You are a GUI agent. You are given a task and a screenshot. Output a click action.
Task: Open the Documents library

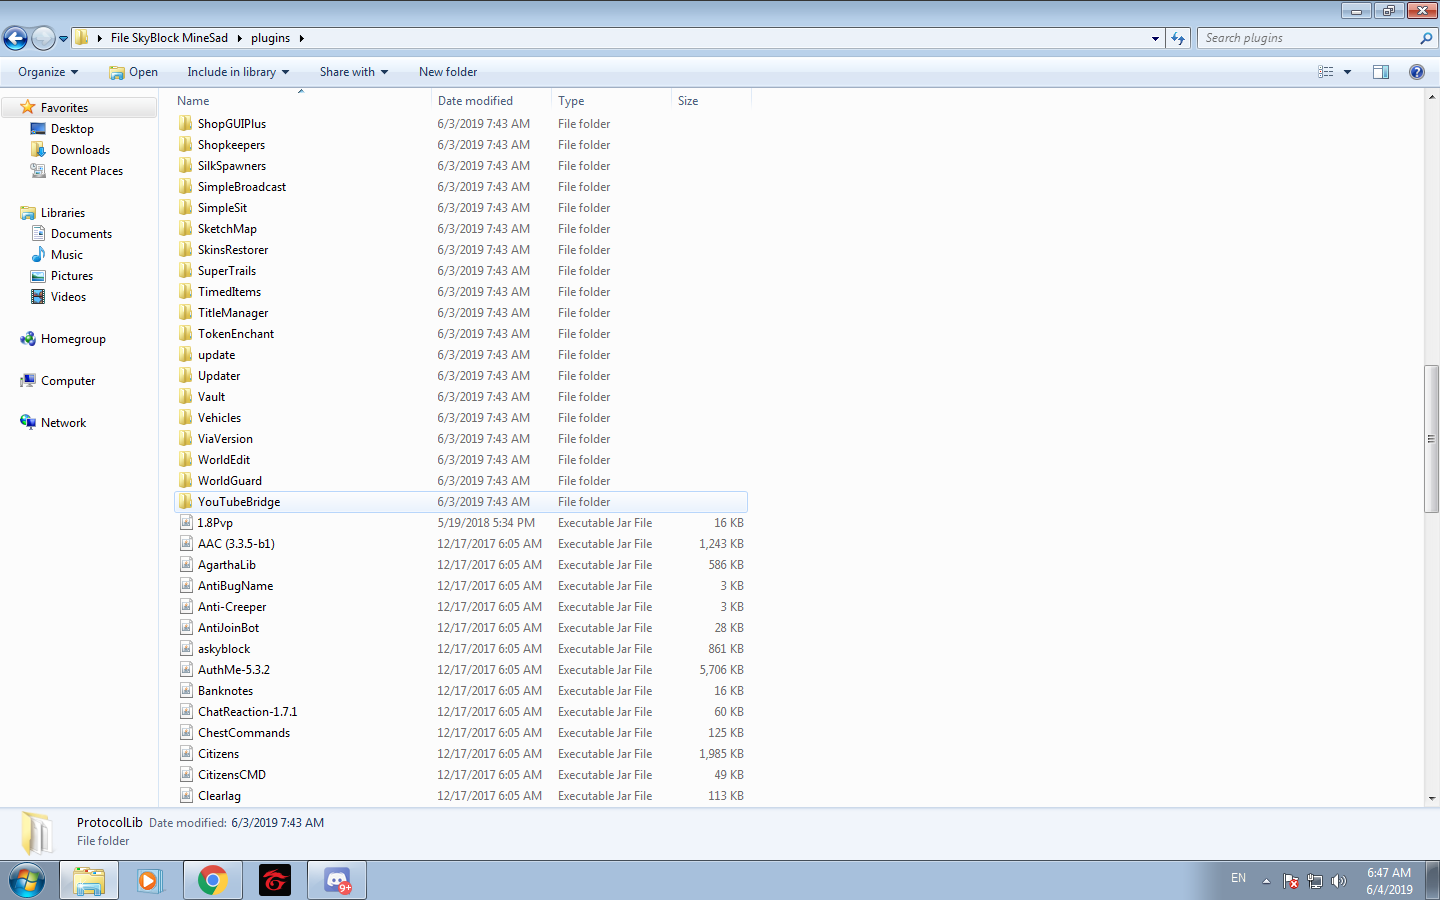[x=81, y=234]
